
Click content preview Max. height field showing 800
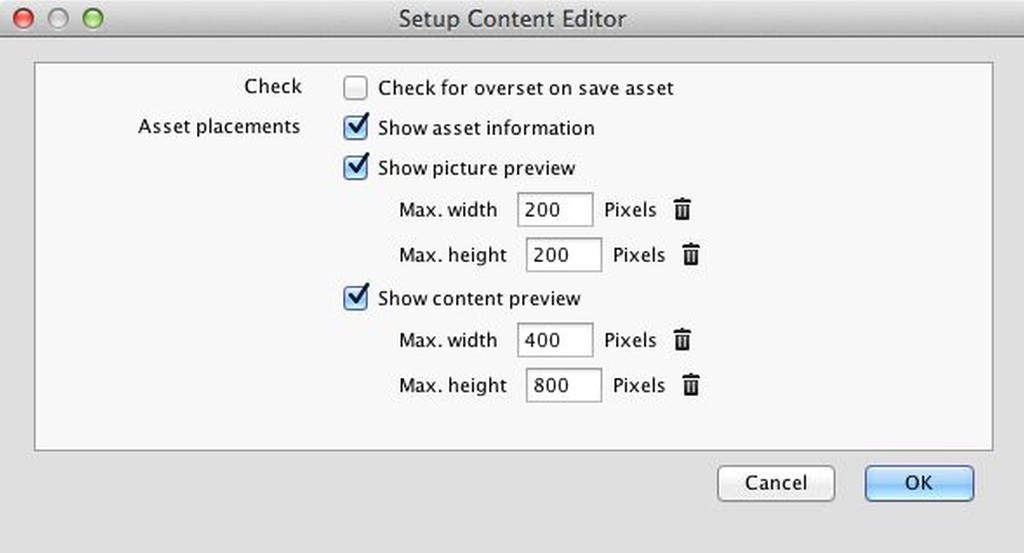(563, 385)
